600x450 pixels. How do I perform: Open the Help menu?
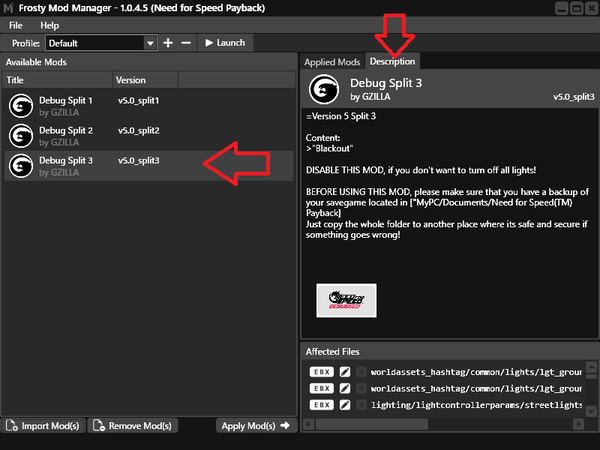tap(50, 26)
